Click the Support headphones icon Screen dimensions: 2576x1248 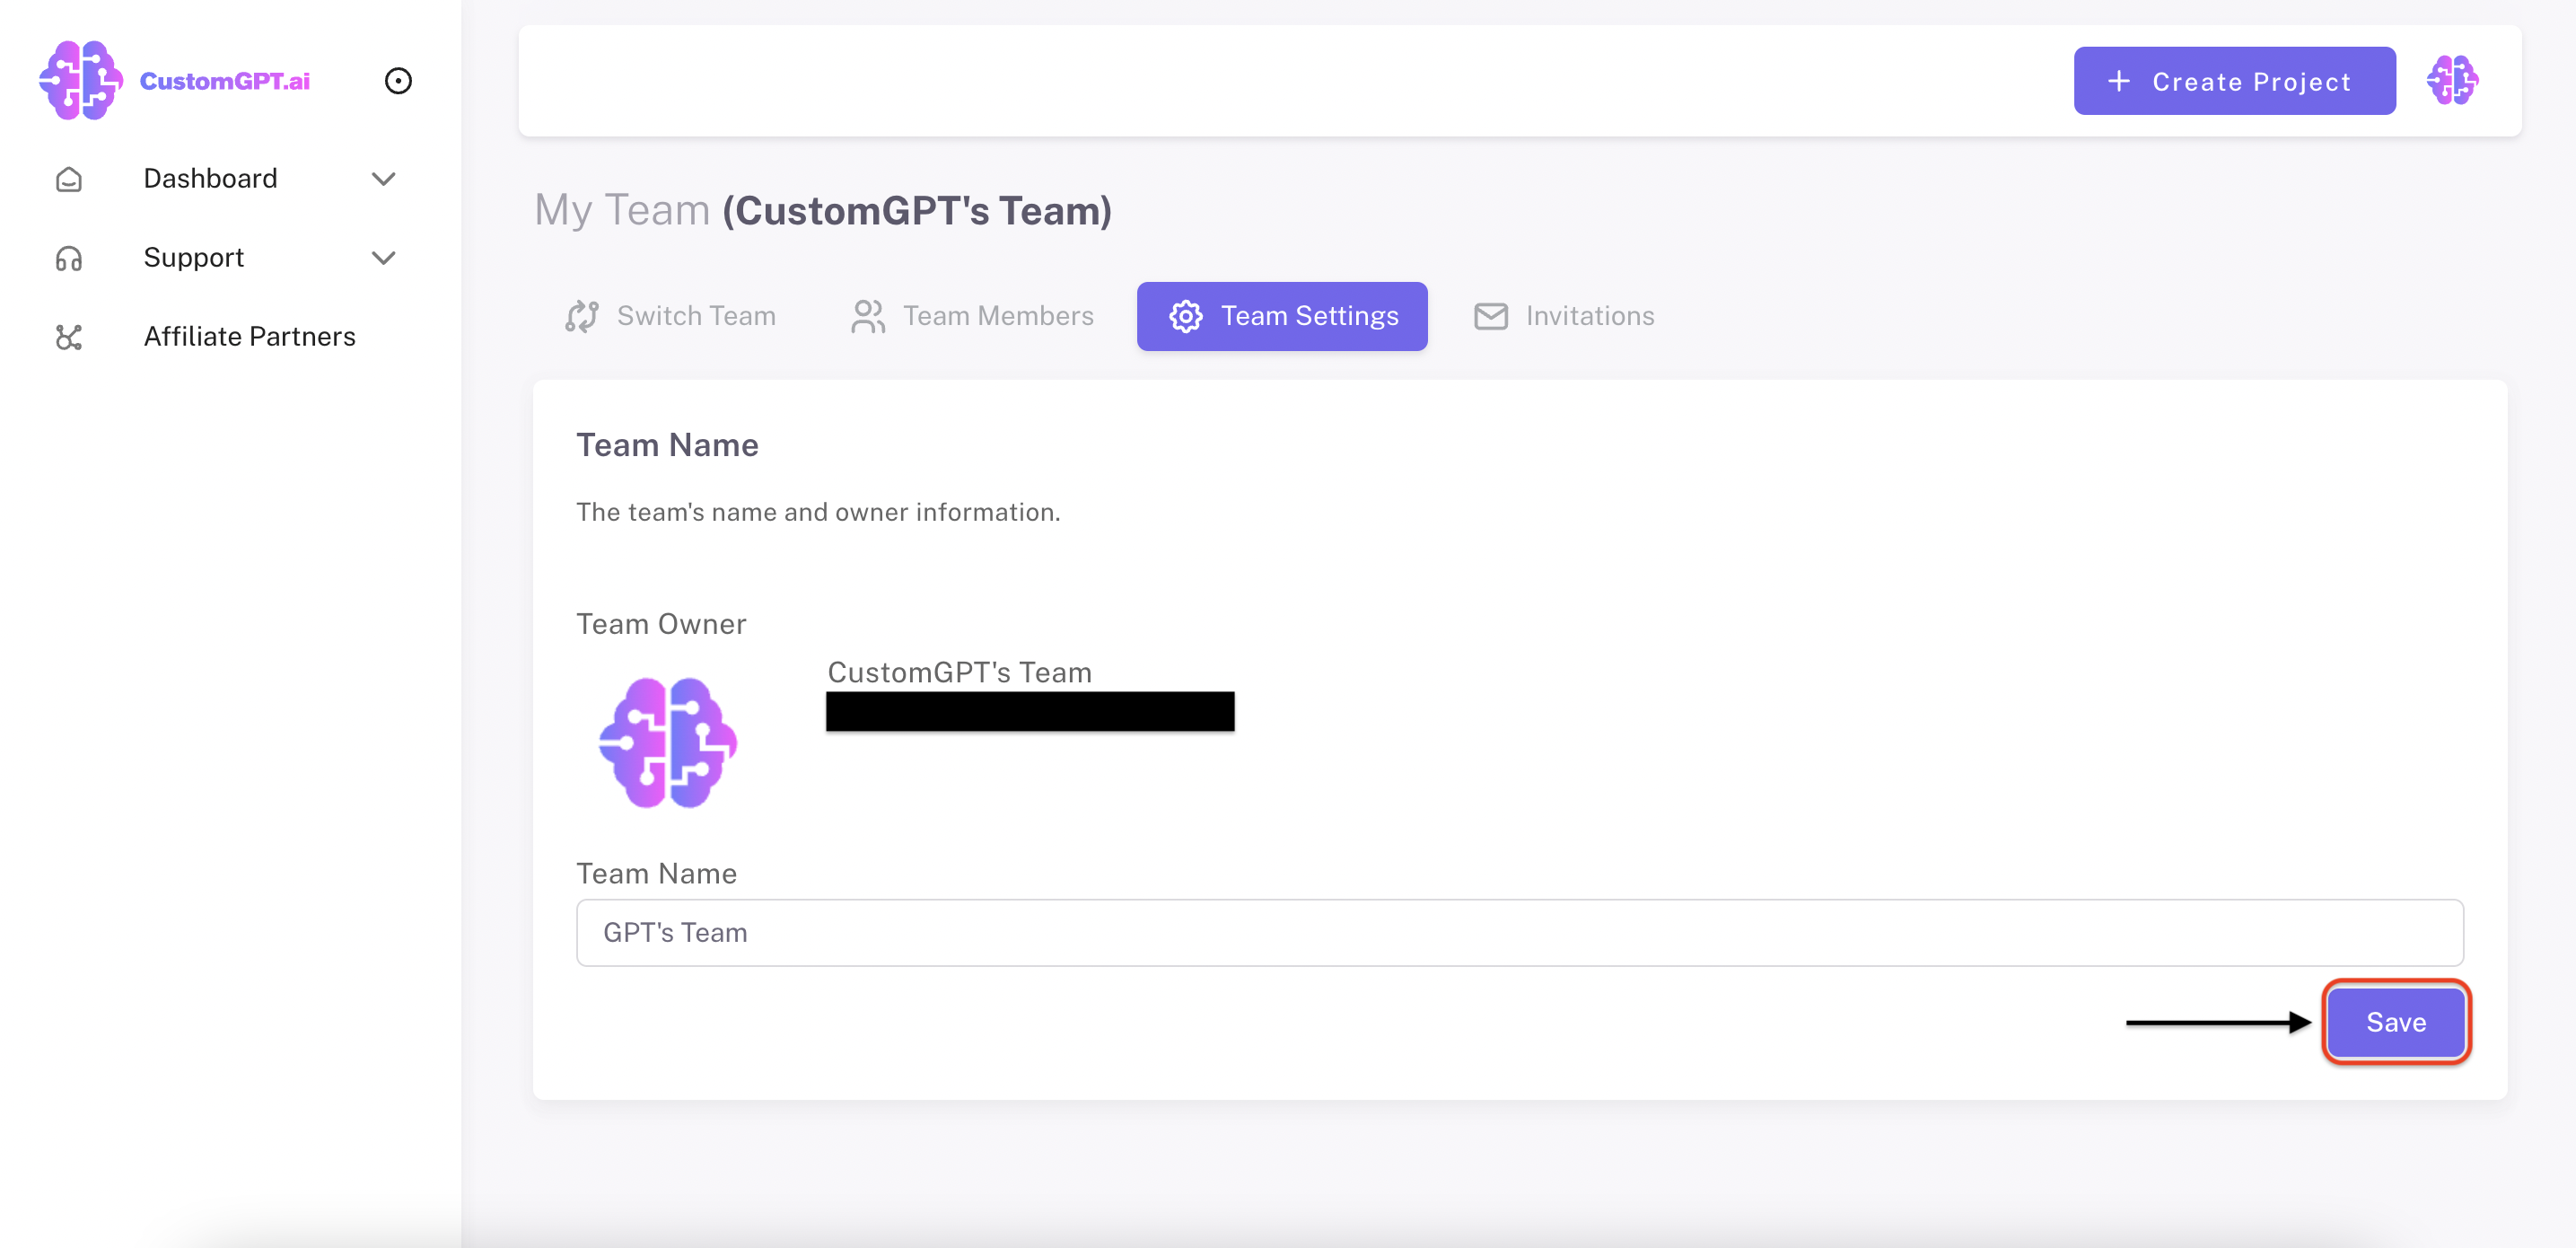tap(69, 258)
